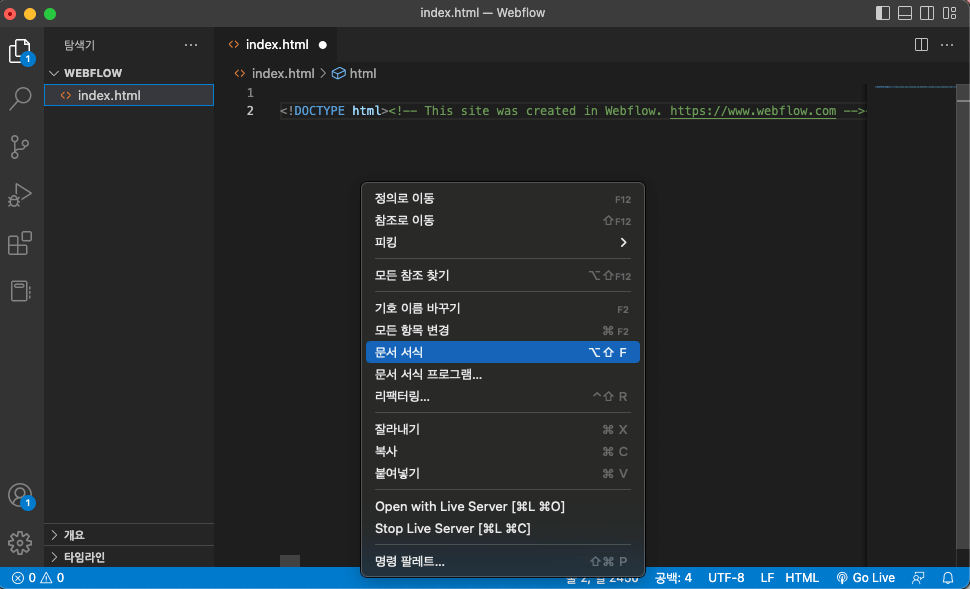Screen dimensions: 970x589
Task: Open Explorer panel More Actions ellipsis
Action: (x=191, y=45)
